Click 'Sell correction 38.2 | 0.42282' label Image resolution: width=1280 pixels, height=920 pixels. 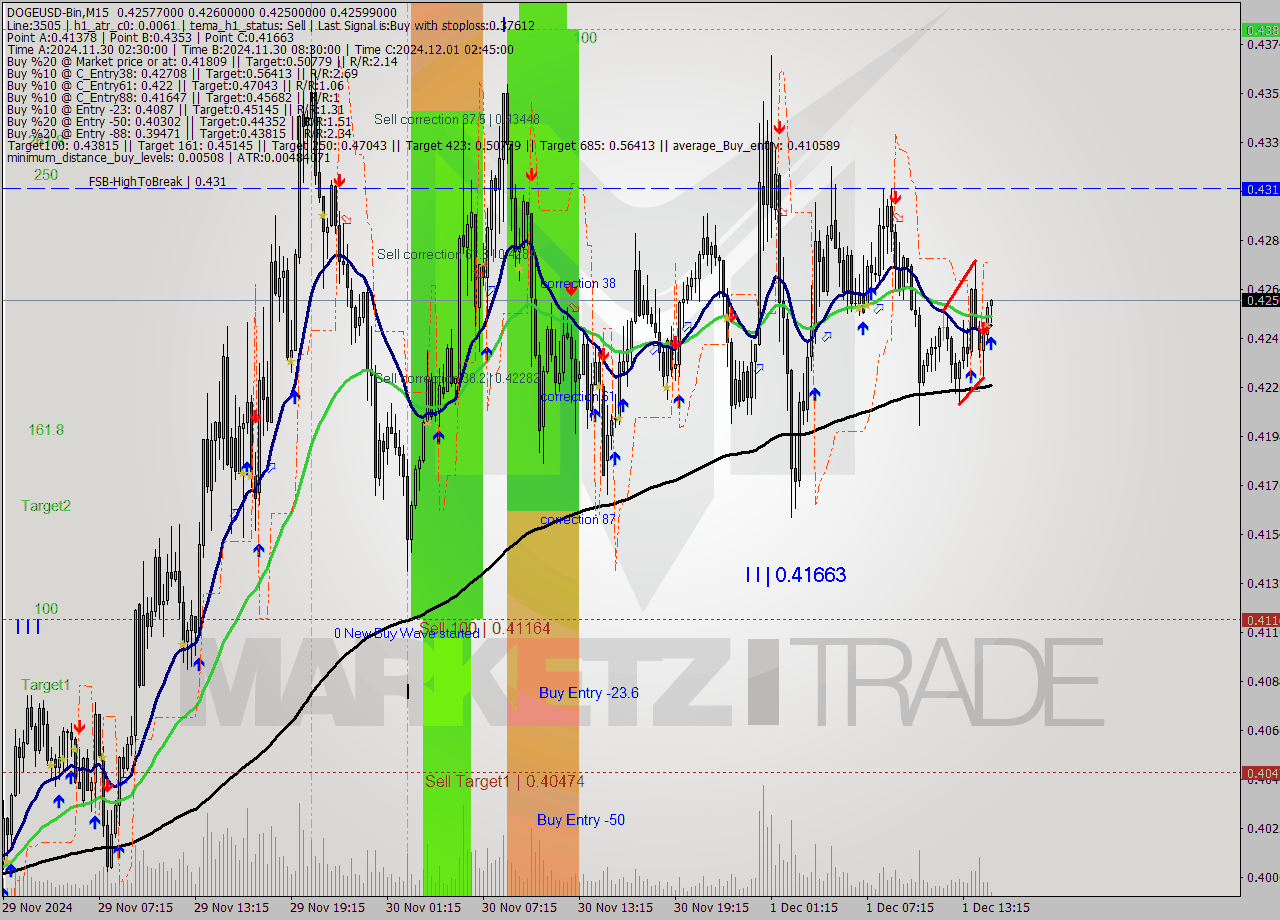click(x=457, y=378)
